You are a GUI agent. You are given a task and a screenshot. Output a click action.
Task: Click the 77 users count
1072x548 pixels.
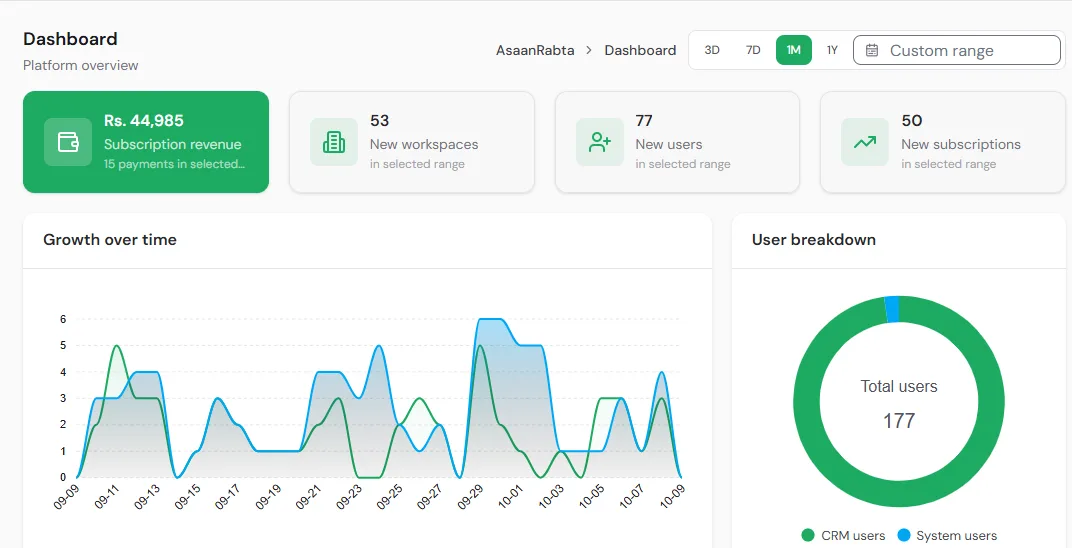point(644,121)
